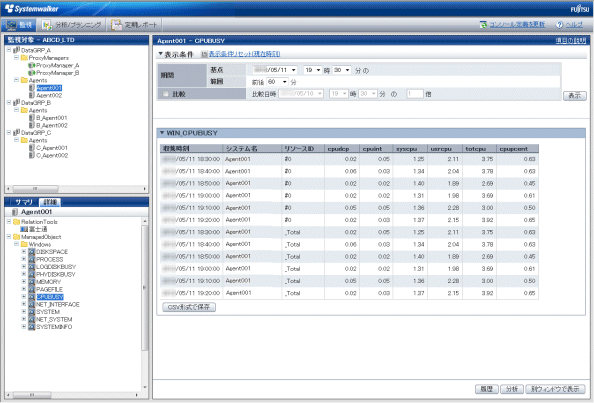Viewport: 594px width, 403px height.
Task: Click the DataGRP_C group icon
Action: (x=16, y=133)
